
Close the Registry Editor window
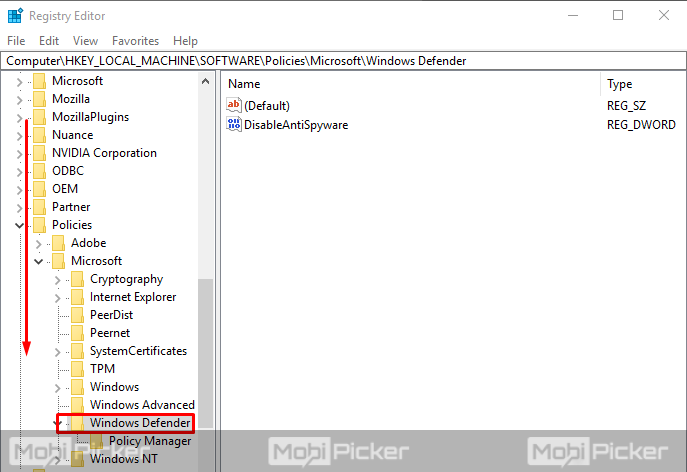(x=664, y=16)
